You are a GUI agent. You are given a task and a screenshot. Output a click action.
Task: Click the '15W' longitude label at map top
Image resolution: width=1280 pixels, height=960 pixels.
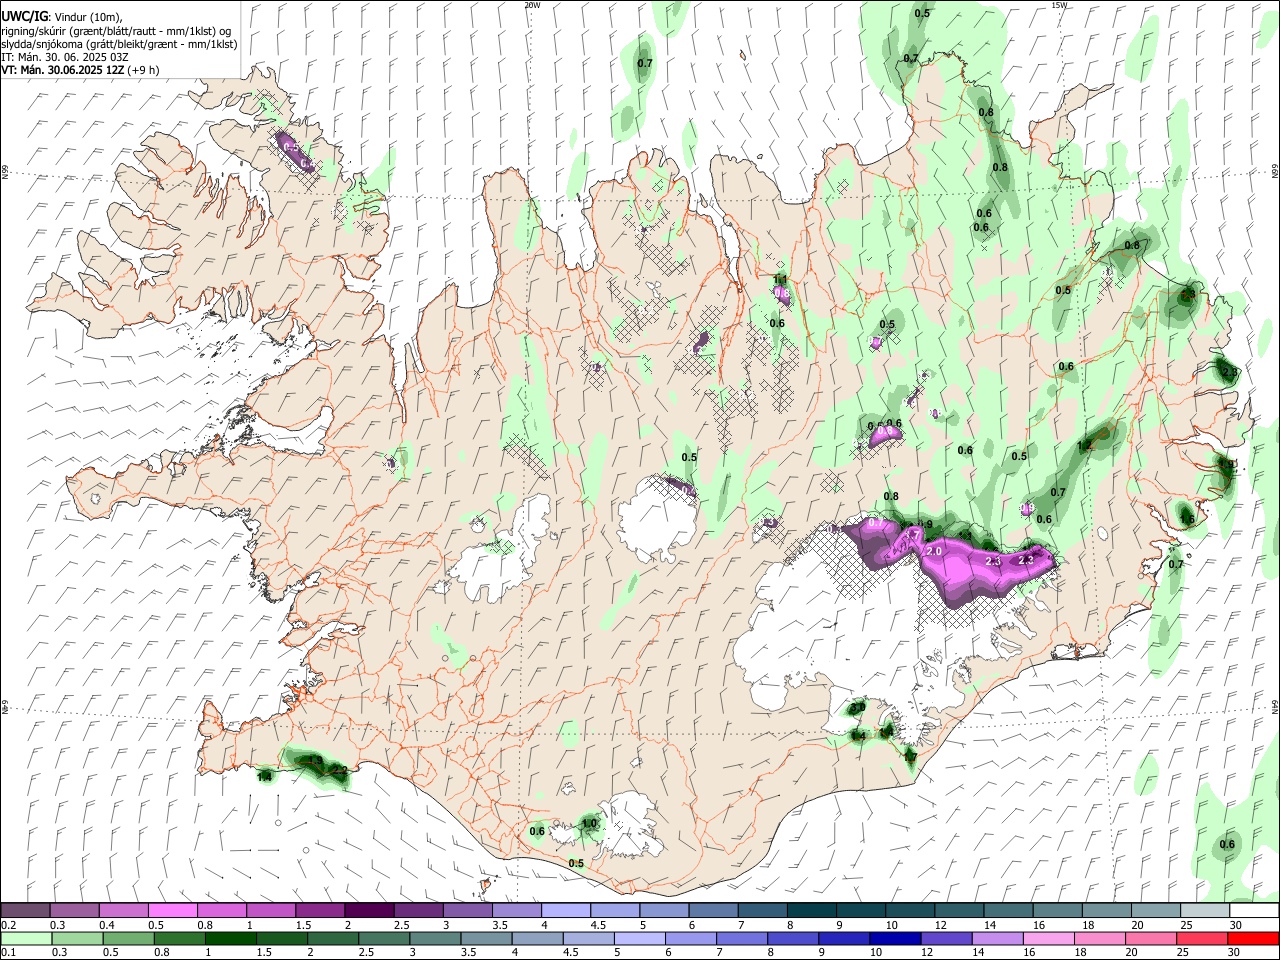click(x=1060, y=5)
